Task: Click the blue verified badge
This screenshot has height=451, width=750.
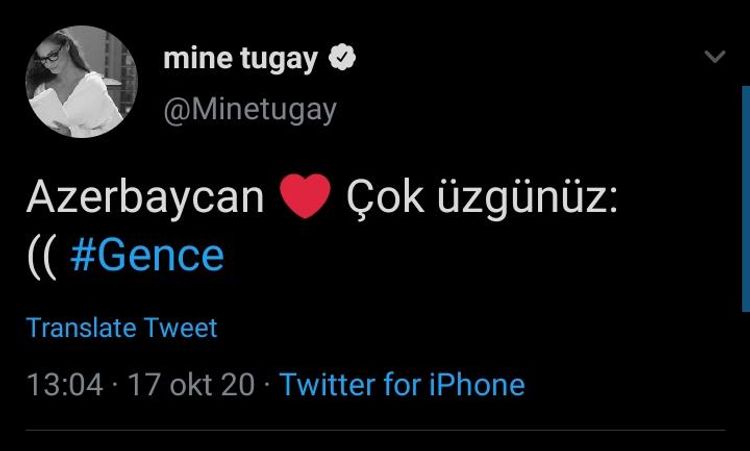Action: click(343, 60)
